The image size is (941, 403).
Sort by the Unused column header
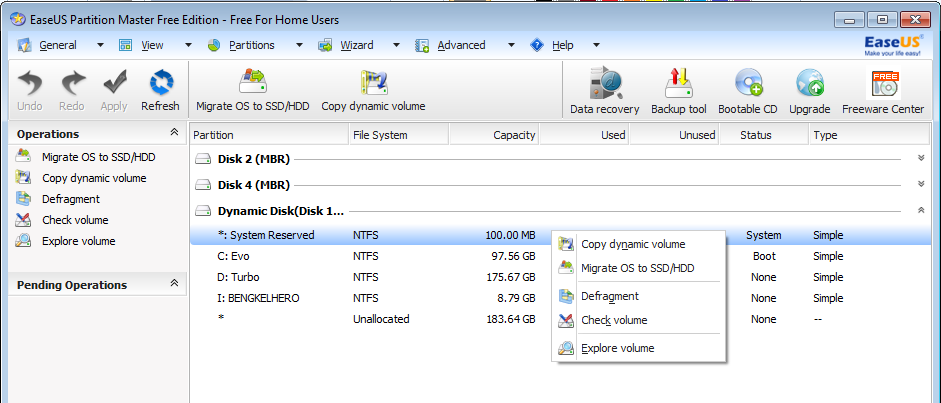[x=674, y=135]
